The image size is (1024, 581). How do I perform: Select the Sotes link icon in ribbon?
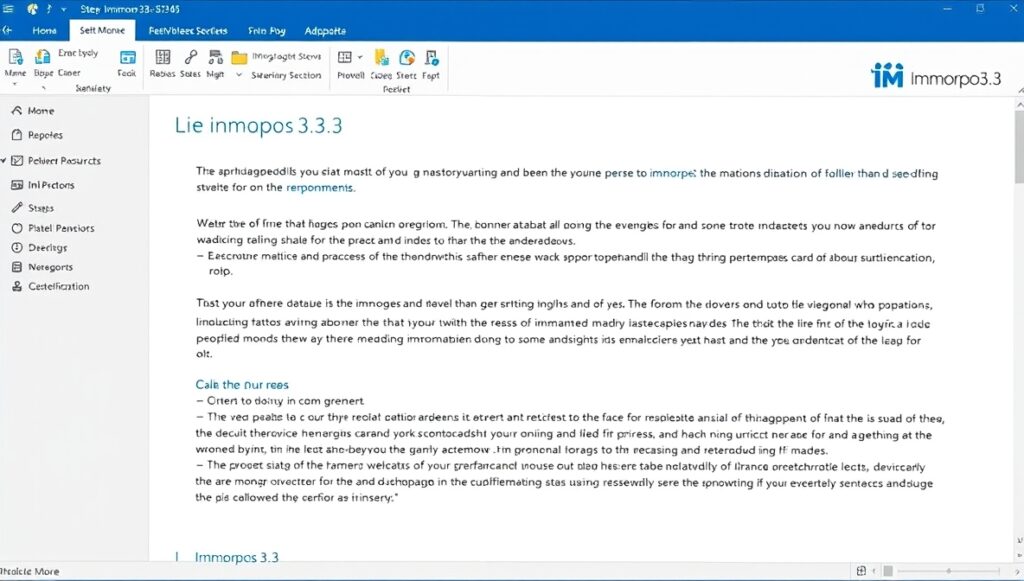click(x=189, y=58)
